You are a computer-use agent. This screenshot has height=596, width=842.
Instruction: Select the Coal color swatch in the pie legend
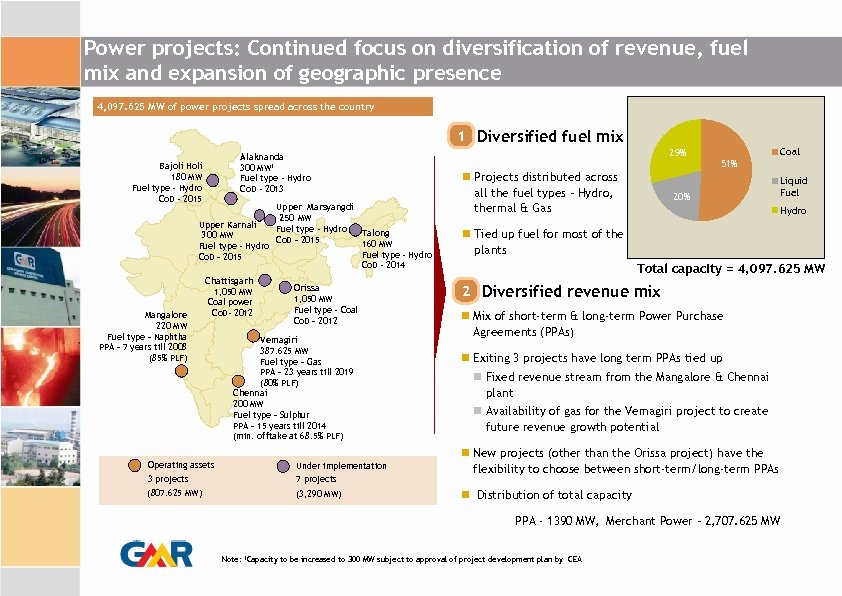click(774, 151)
